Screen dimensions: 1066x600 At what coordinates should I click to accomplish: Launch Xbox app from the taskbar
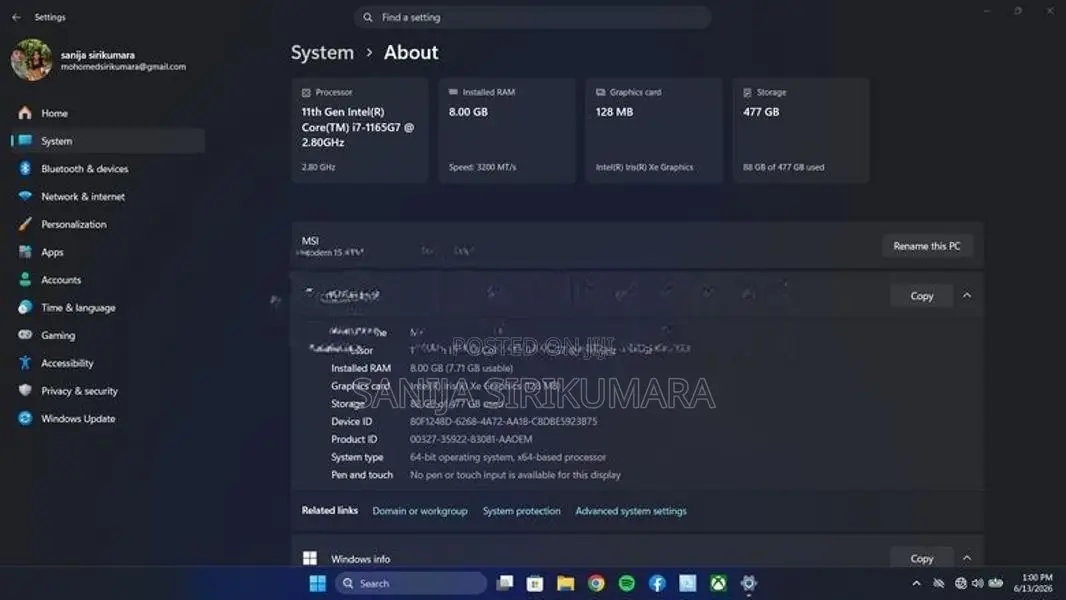coord(719,583)
